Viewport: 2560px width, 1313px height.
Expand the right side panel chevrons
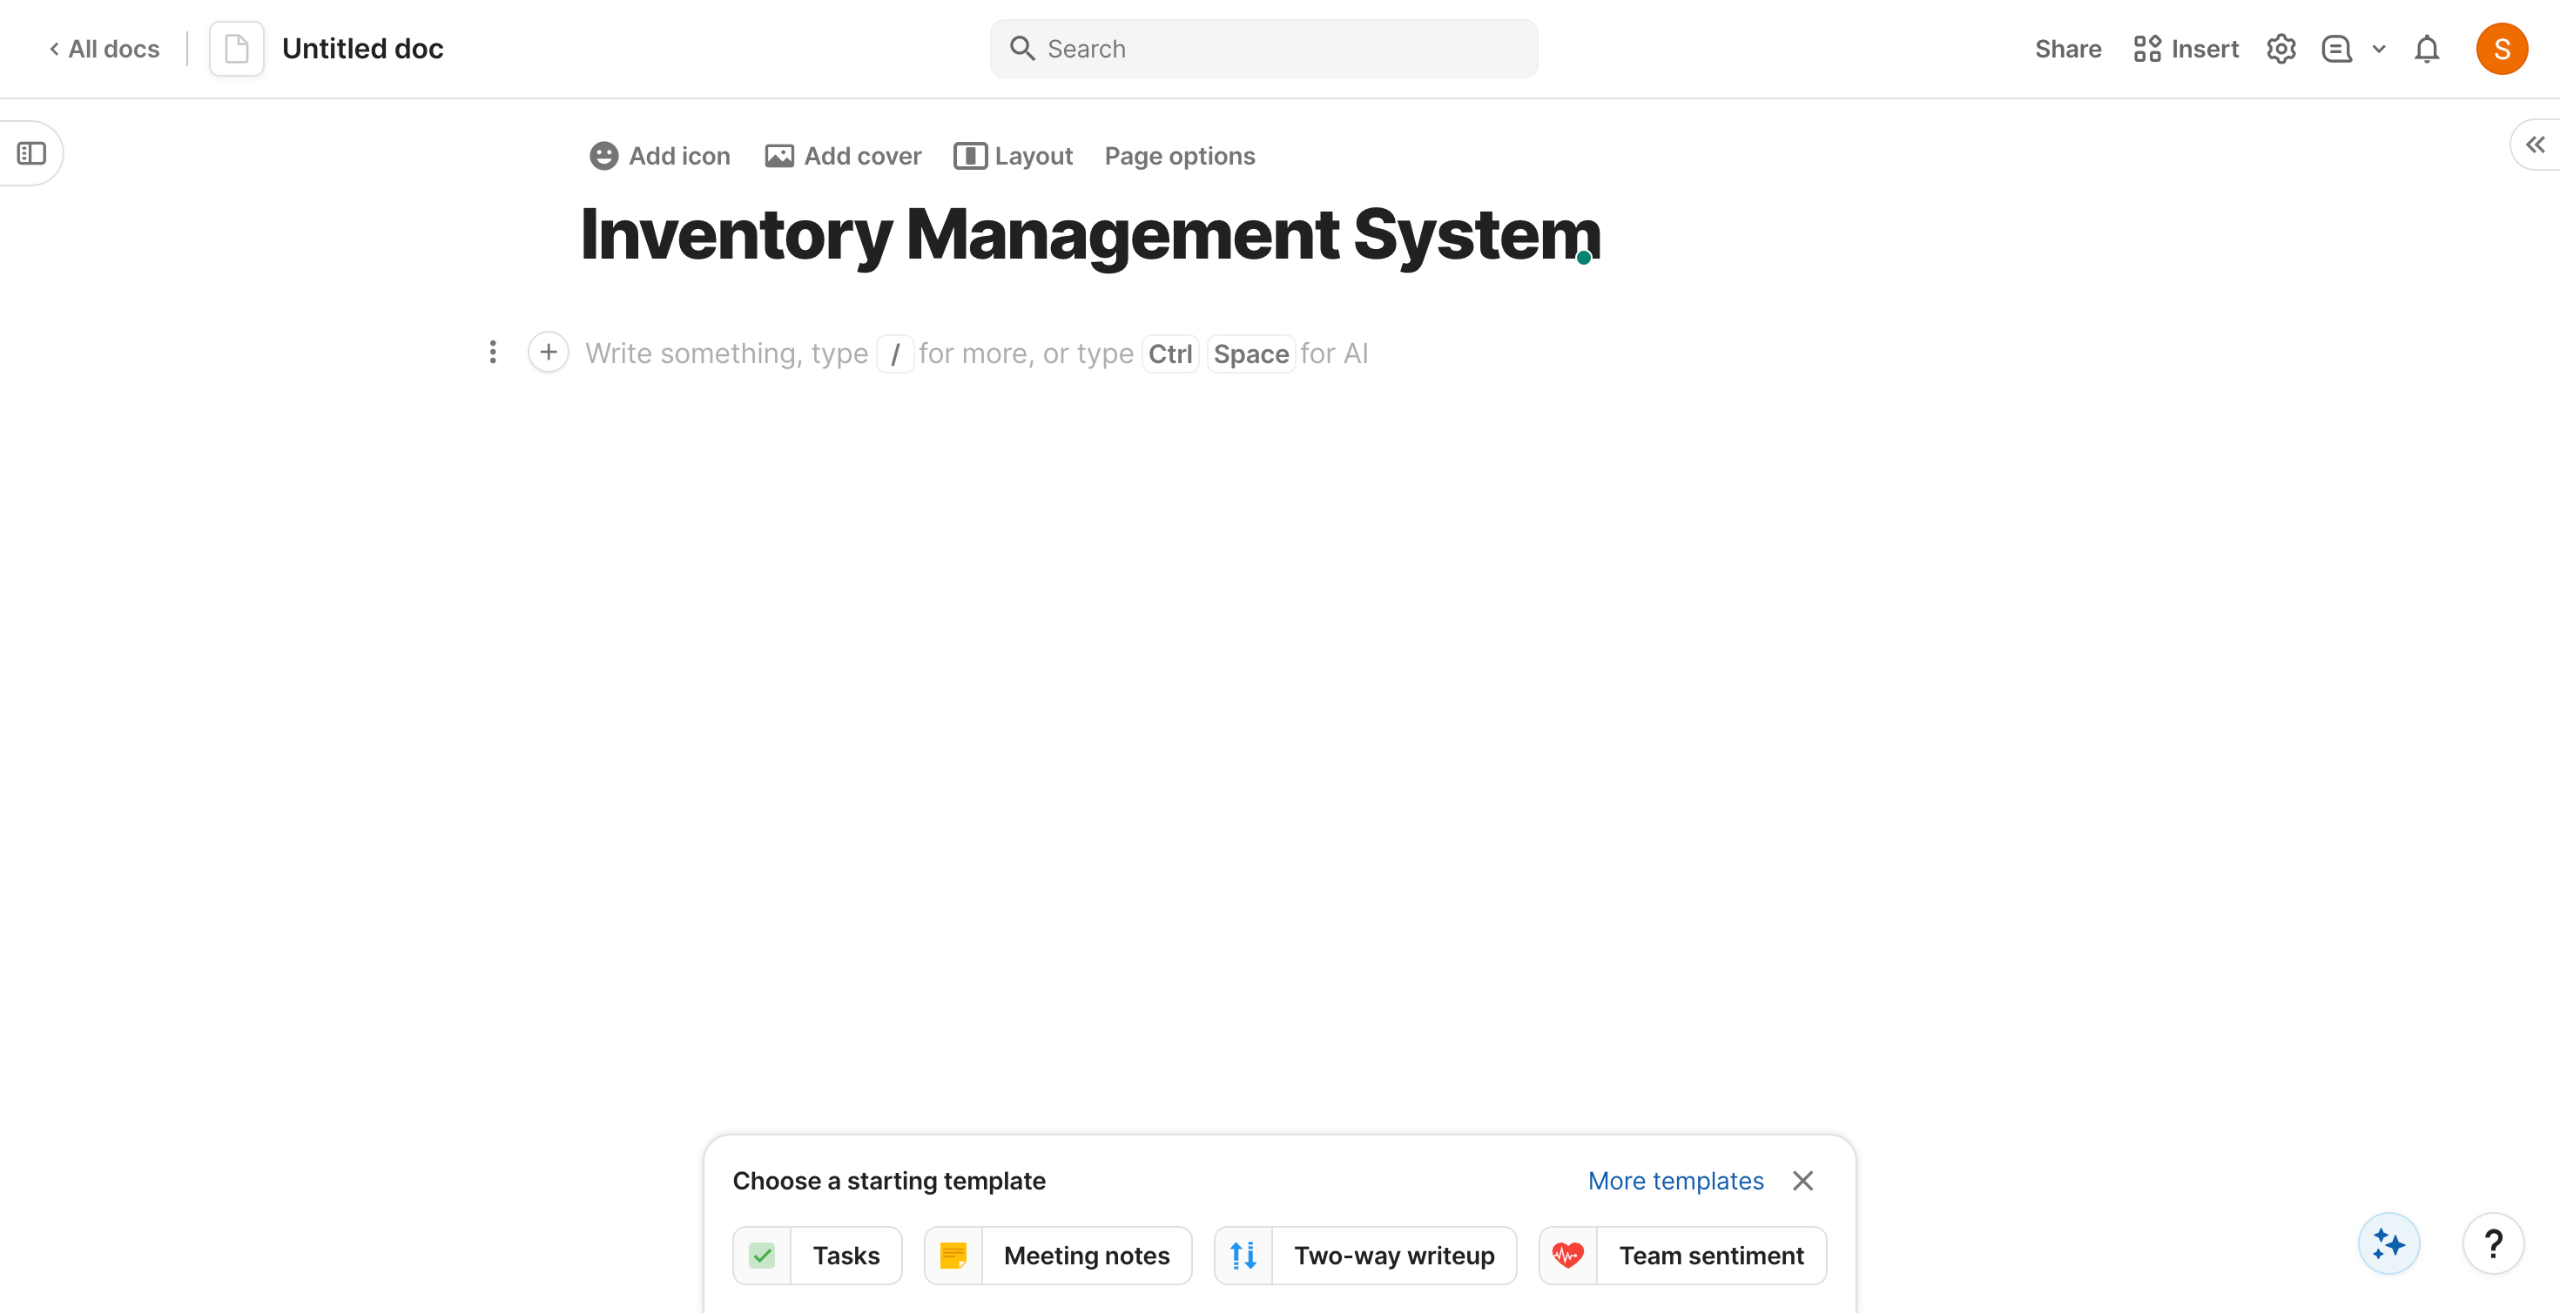(2535, 146)
